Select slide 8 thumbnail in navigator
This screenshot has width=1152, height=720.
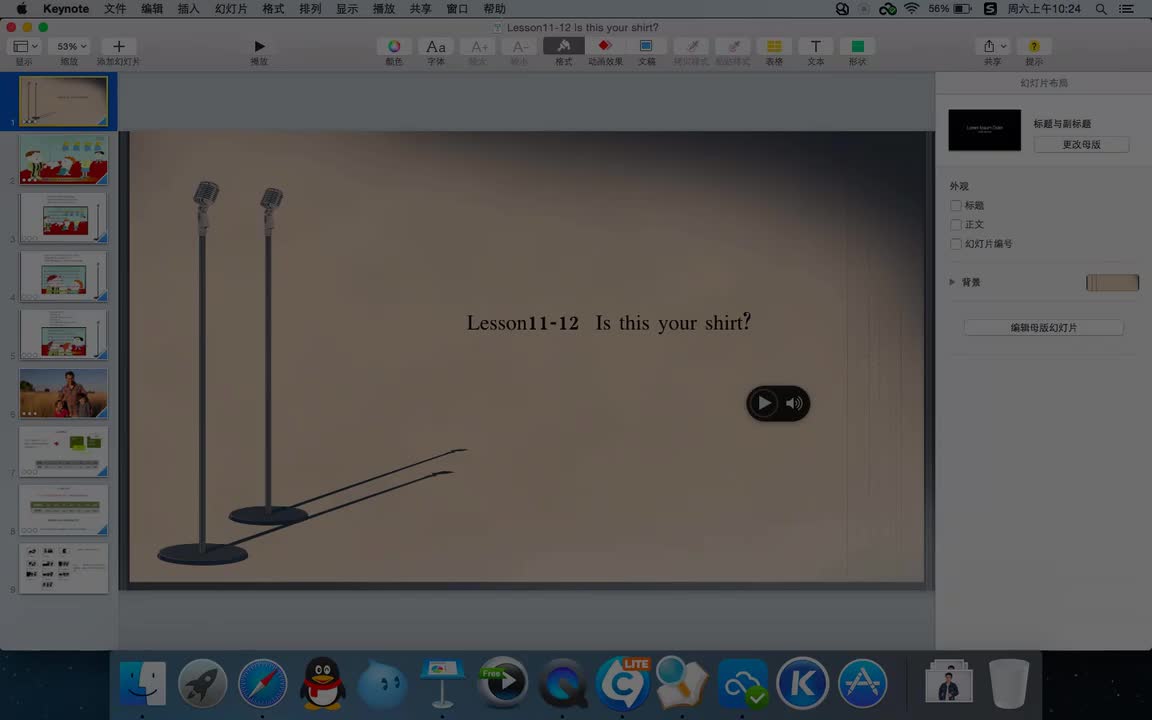(x=63, y=510)
